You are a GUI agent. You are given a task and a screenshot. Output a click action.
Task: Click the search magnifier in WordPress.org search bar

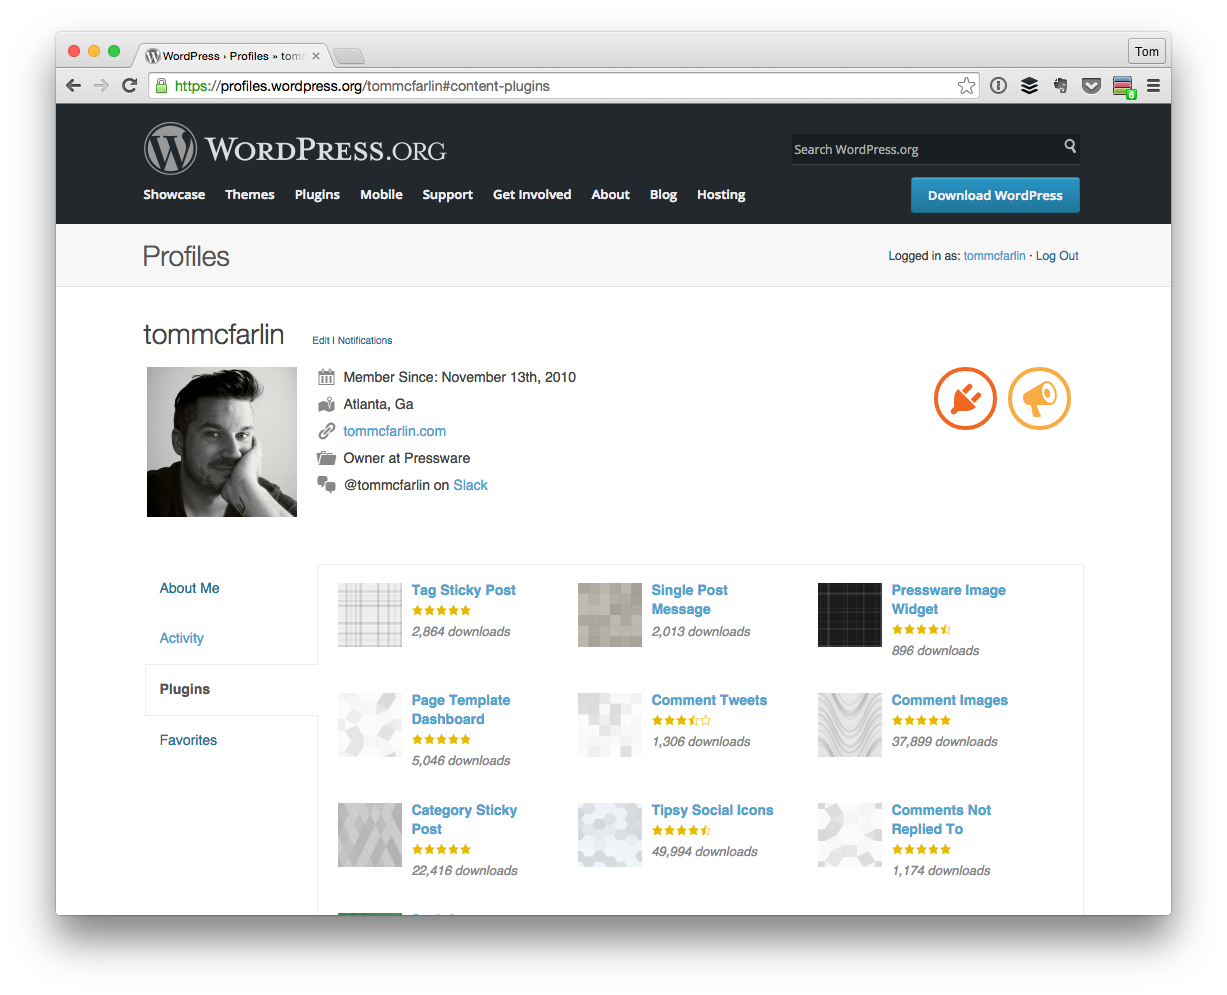coord(1069,148)
